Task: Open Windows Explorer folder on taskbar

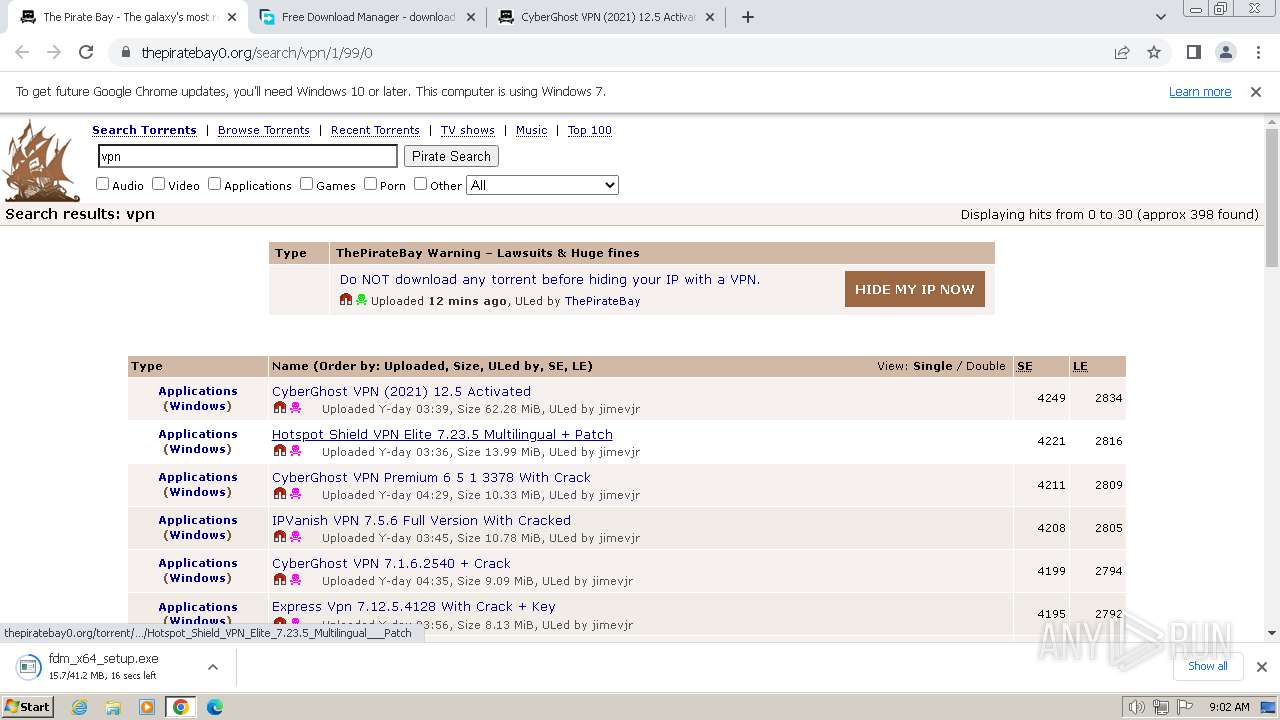Action: point(113,707)
